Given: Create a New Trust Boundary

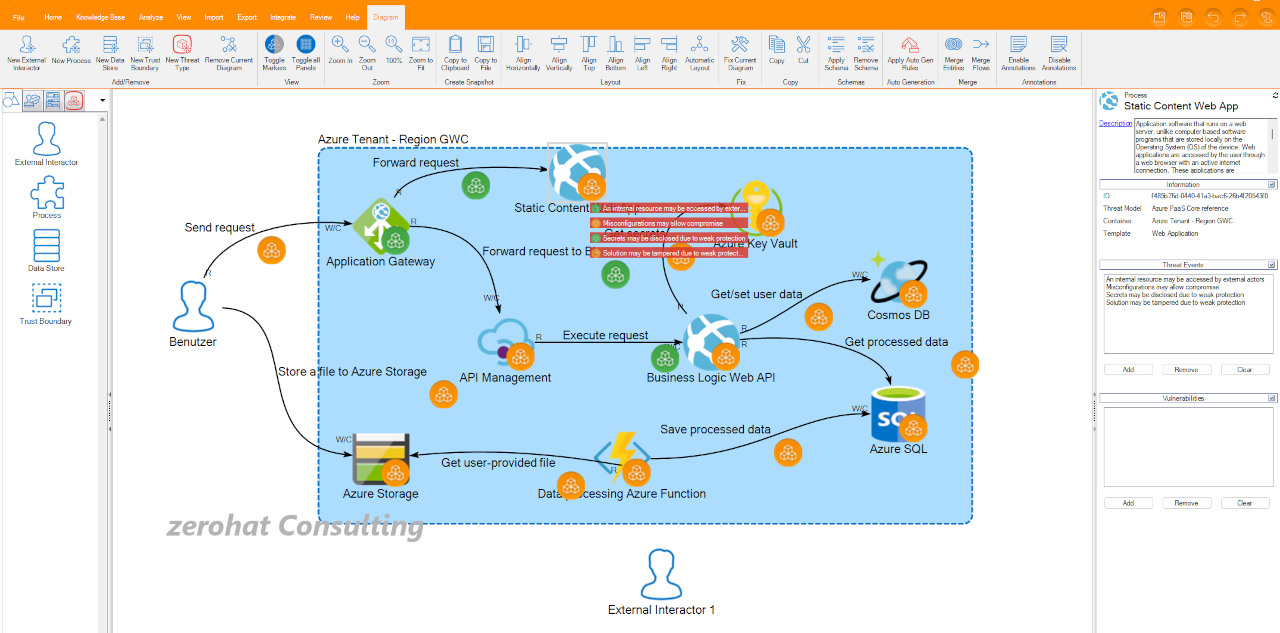Looking at the screenshot, I should (x=145, y=52).
